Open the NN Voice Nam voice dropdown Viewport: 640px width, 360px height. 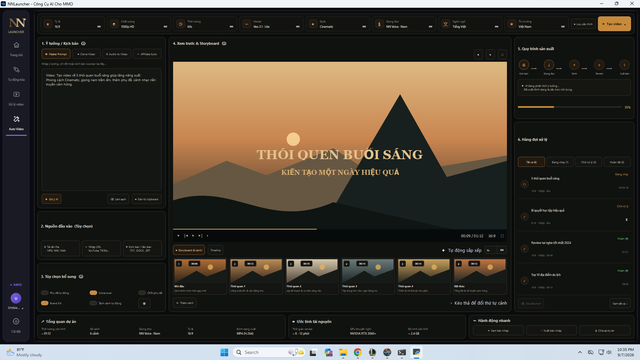(404, 24)
